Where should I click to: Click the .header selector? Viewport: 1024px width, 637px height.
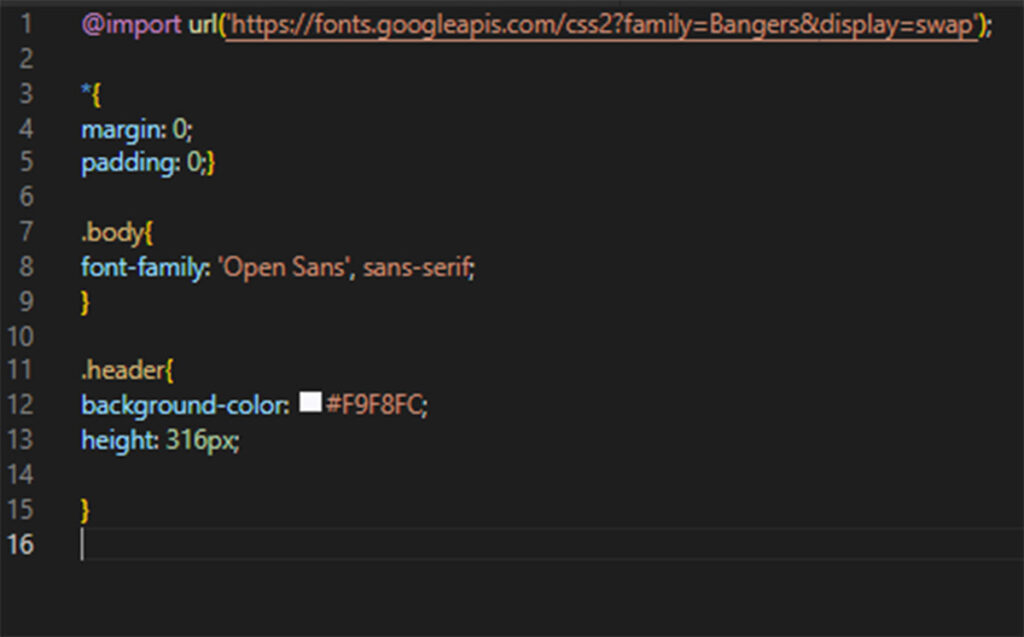[121, 370]
